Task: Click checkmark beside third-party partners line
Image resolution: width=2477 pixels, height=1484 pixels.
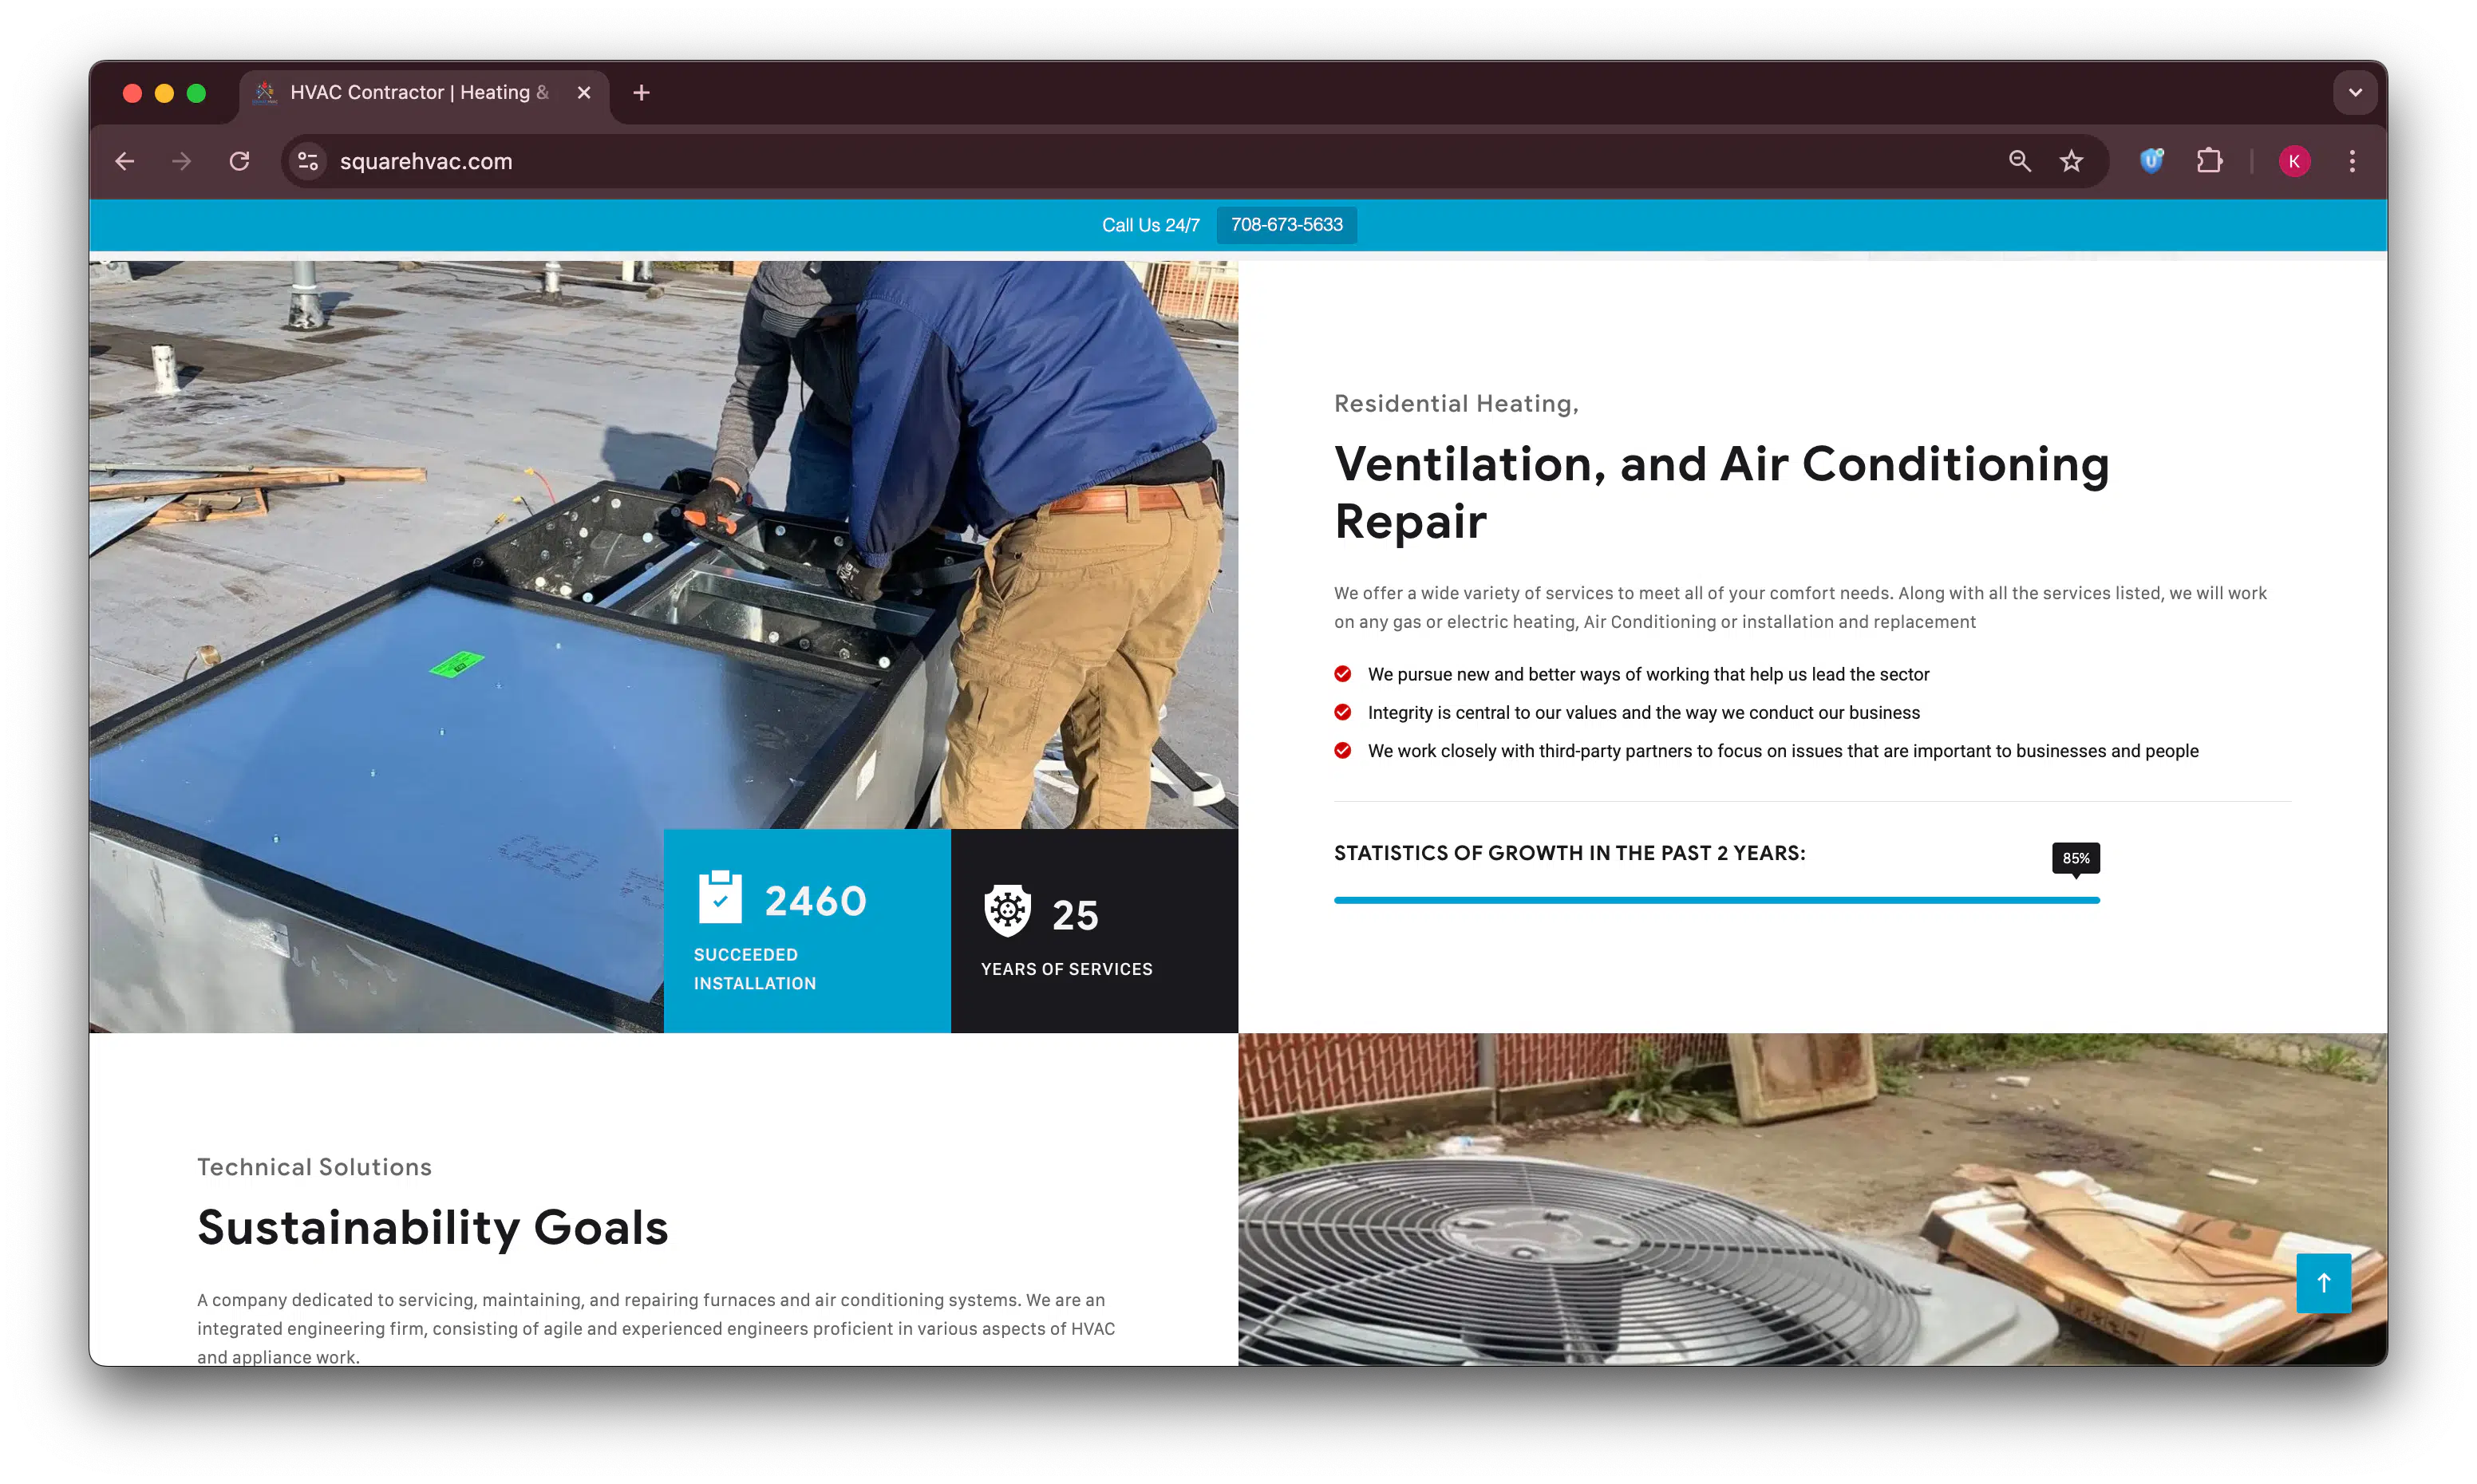Action: tap(1342, 750)
